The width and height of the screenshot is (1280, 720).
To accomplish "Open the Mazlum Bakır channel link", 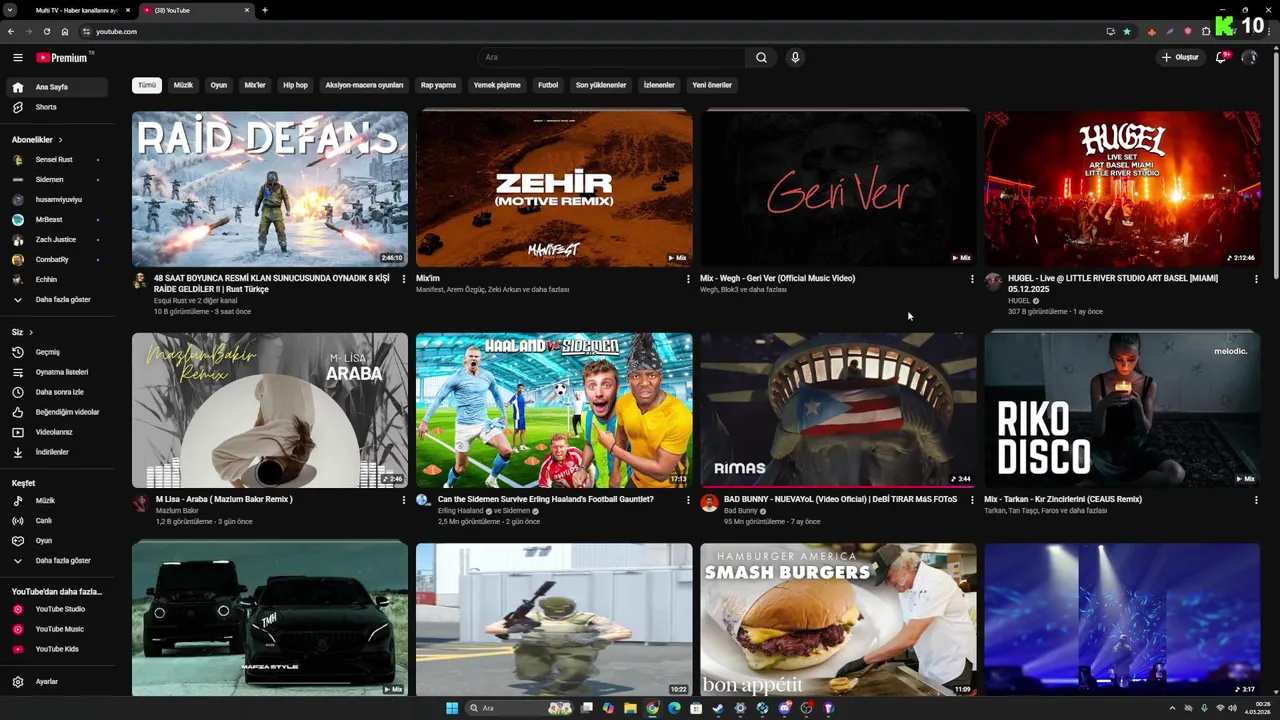I will pos(177,511).
